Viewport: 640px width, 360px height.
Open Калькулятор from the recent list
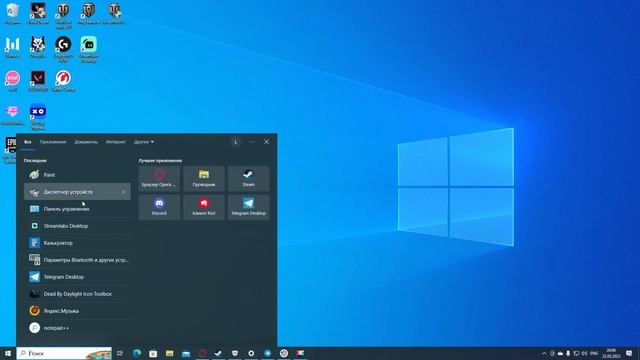[x=77, y=243]
